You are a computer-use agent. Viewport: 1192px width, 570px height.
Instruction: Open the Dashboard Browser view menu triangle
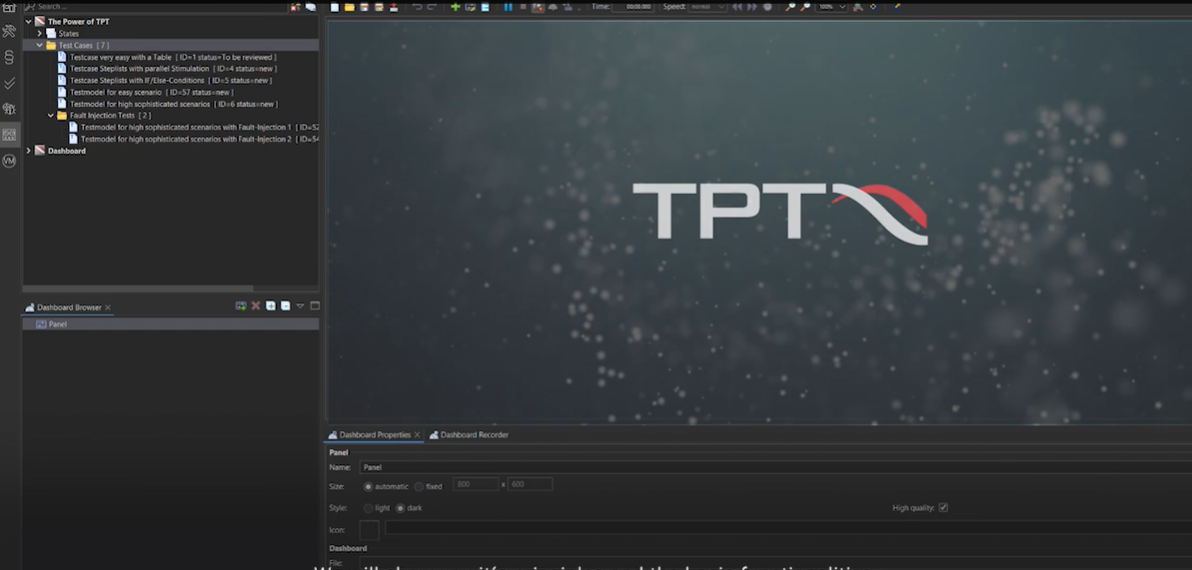click(x=300, y=306)
